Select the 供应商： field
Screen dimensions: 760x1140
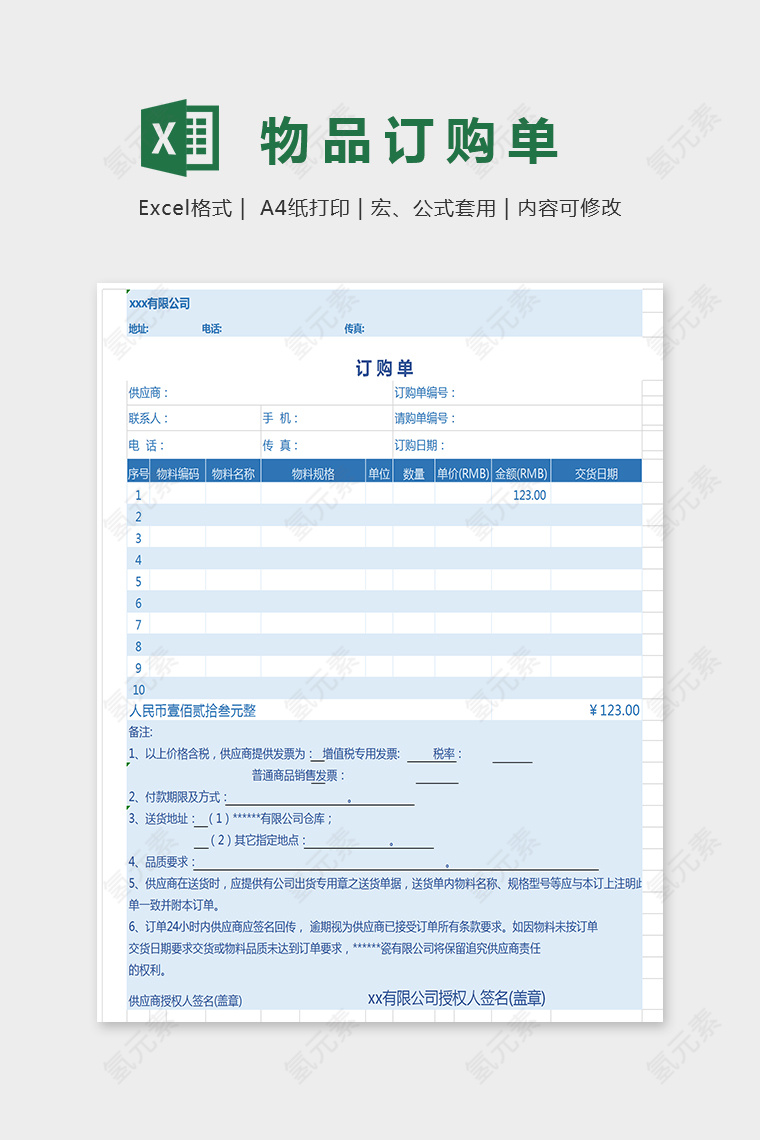(260, 393)
